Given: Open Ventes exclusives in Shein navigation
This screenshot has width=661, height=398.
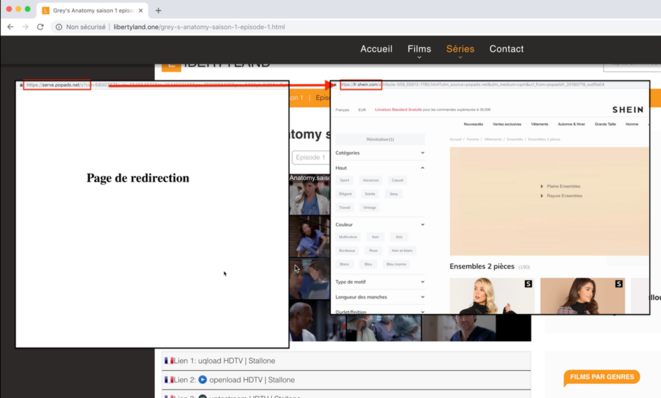Looking at the screenshot, I should pos(507,124).
